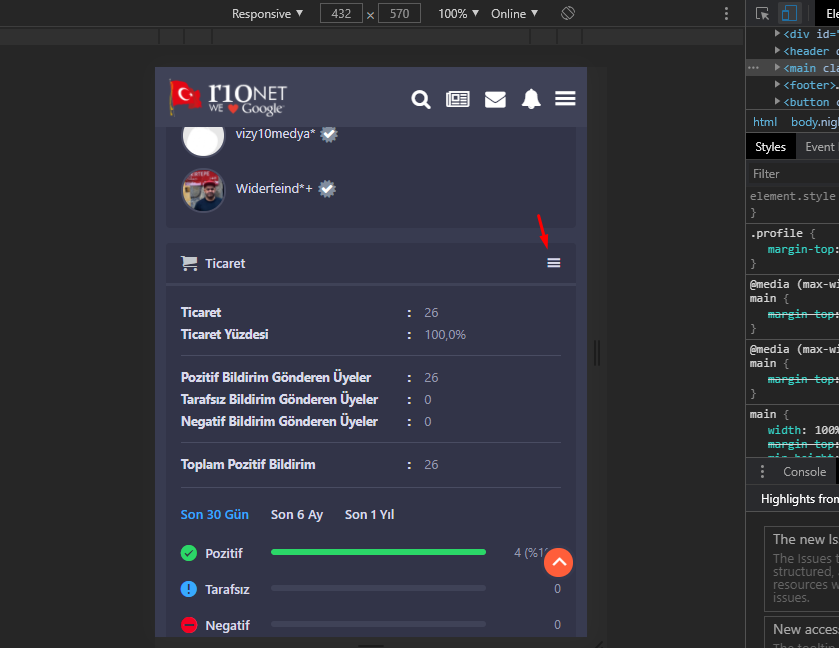Select the Son 30 Gün tab
Viewport: 839px width, 648px height.
click(x=215, y=515)
